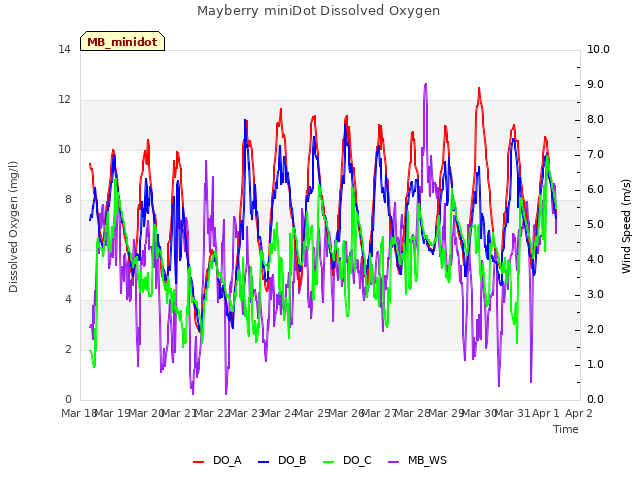Image resolution: width=640 pixels, height=480 pixels.
Task: Click the chart title Mayberry miniDot Dissolved Oxygen
Action: 318,11
